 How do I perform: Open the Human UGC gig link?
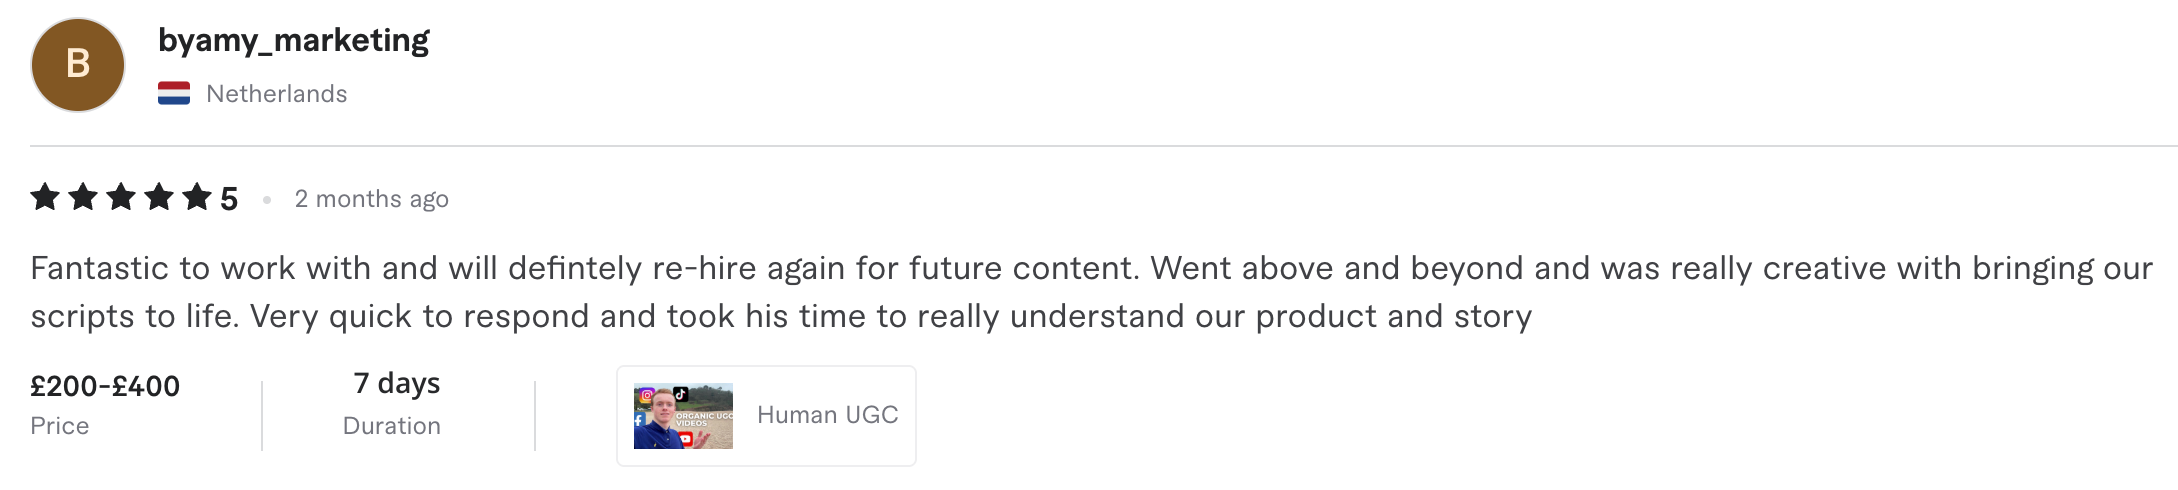pos(827,415)
